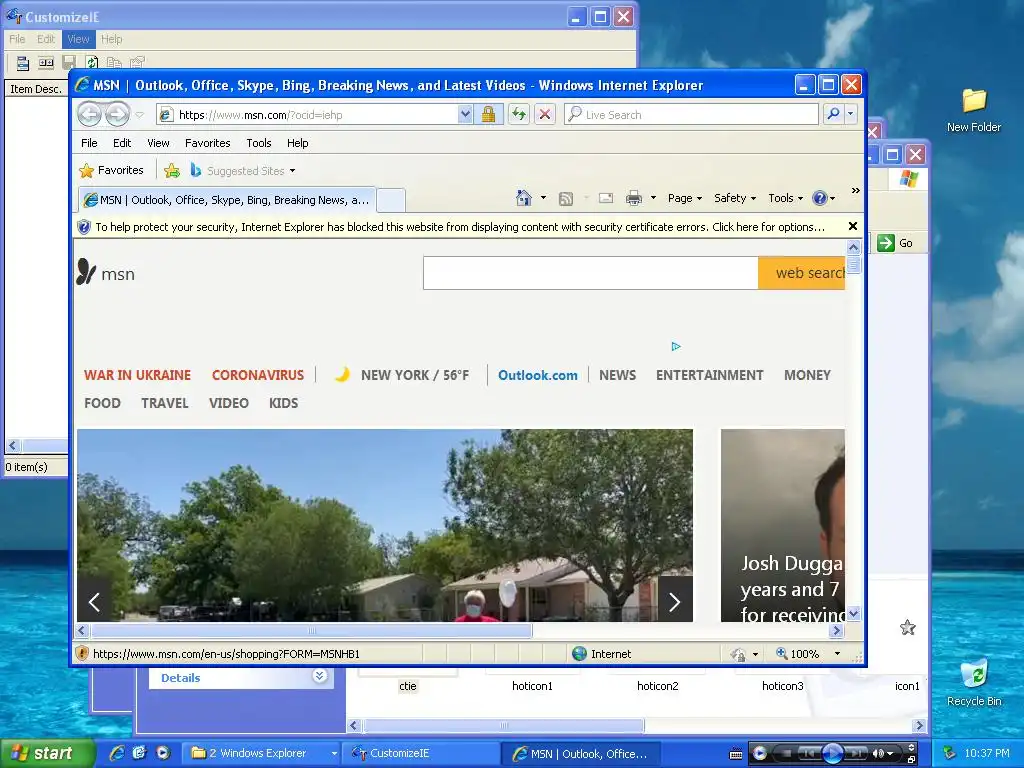Image resolution: width=1024 pixels, height=768 pixels.
Task: Open command bar Tools dropdown
Action: coord(786,198)
